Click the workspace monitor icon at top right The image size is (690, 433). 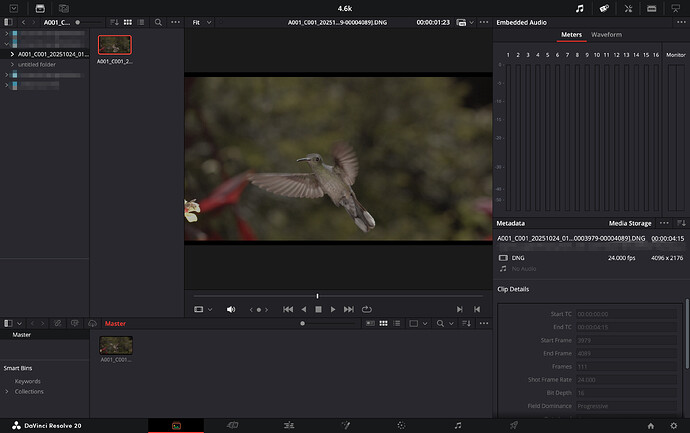pos(675,8)
